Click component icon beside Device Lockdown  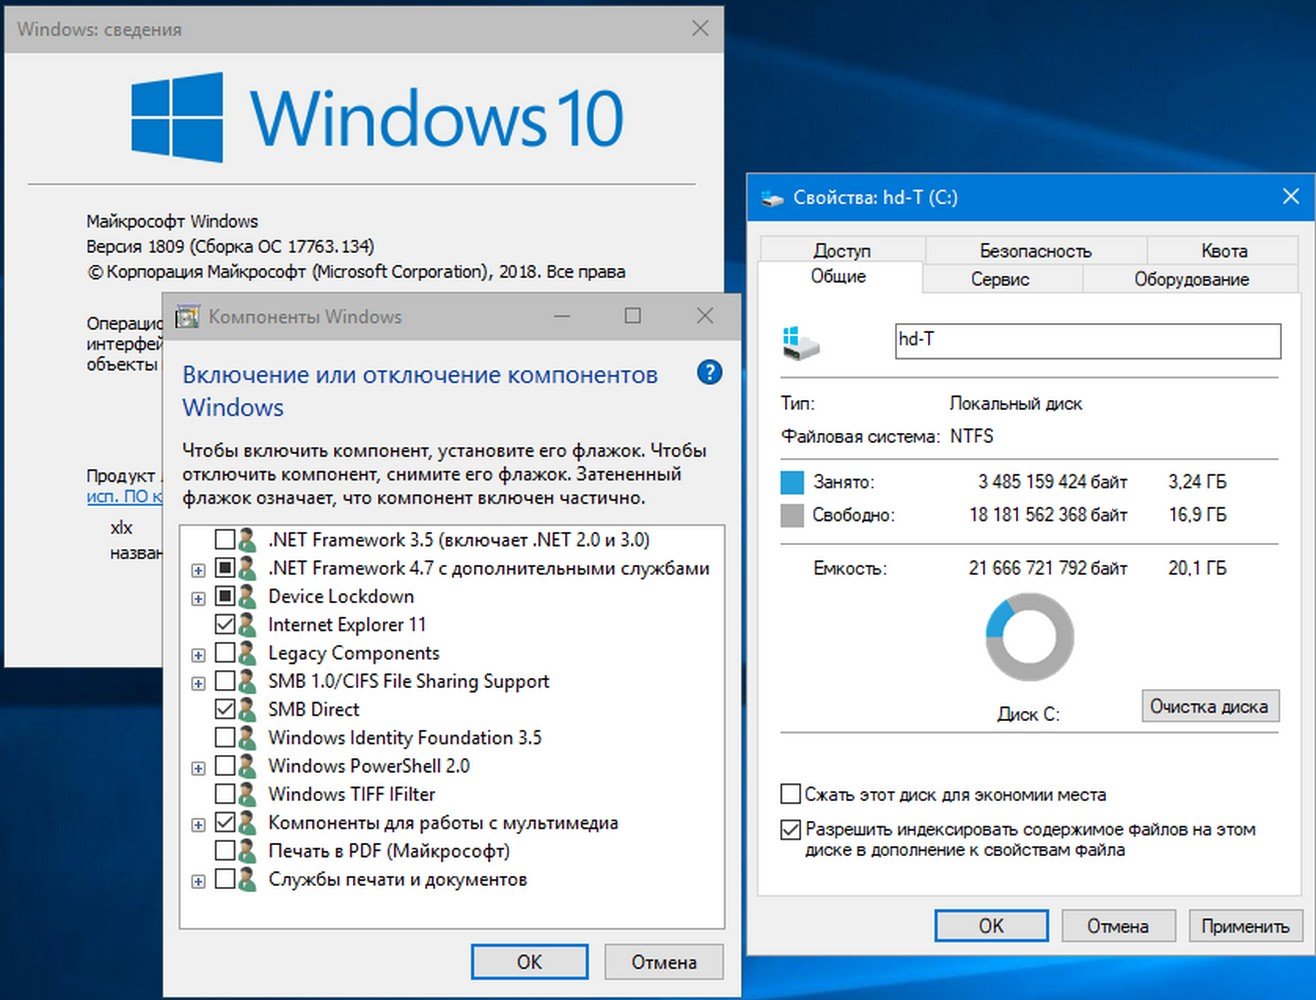pos(247,596)
